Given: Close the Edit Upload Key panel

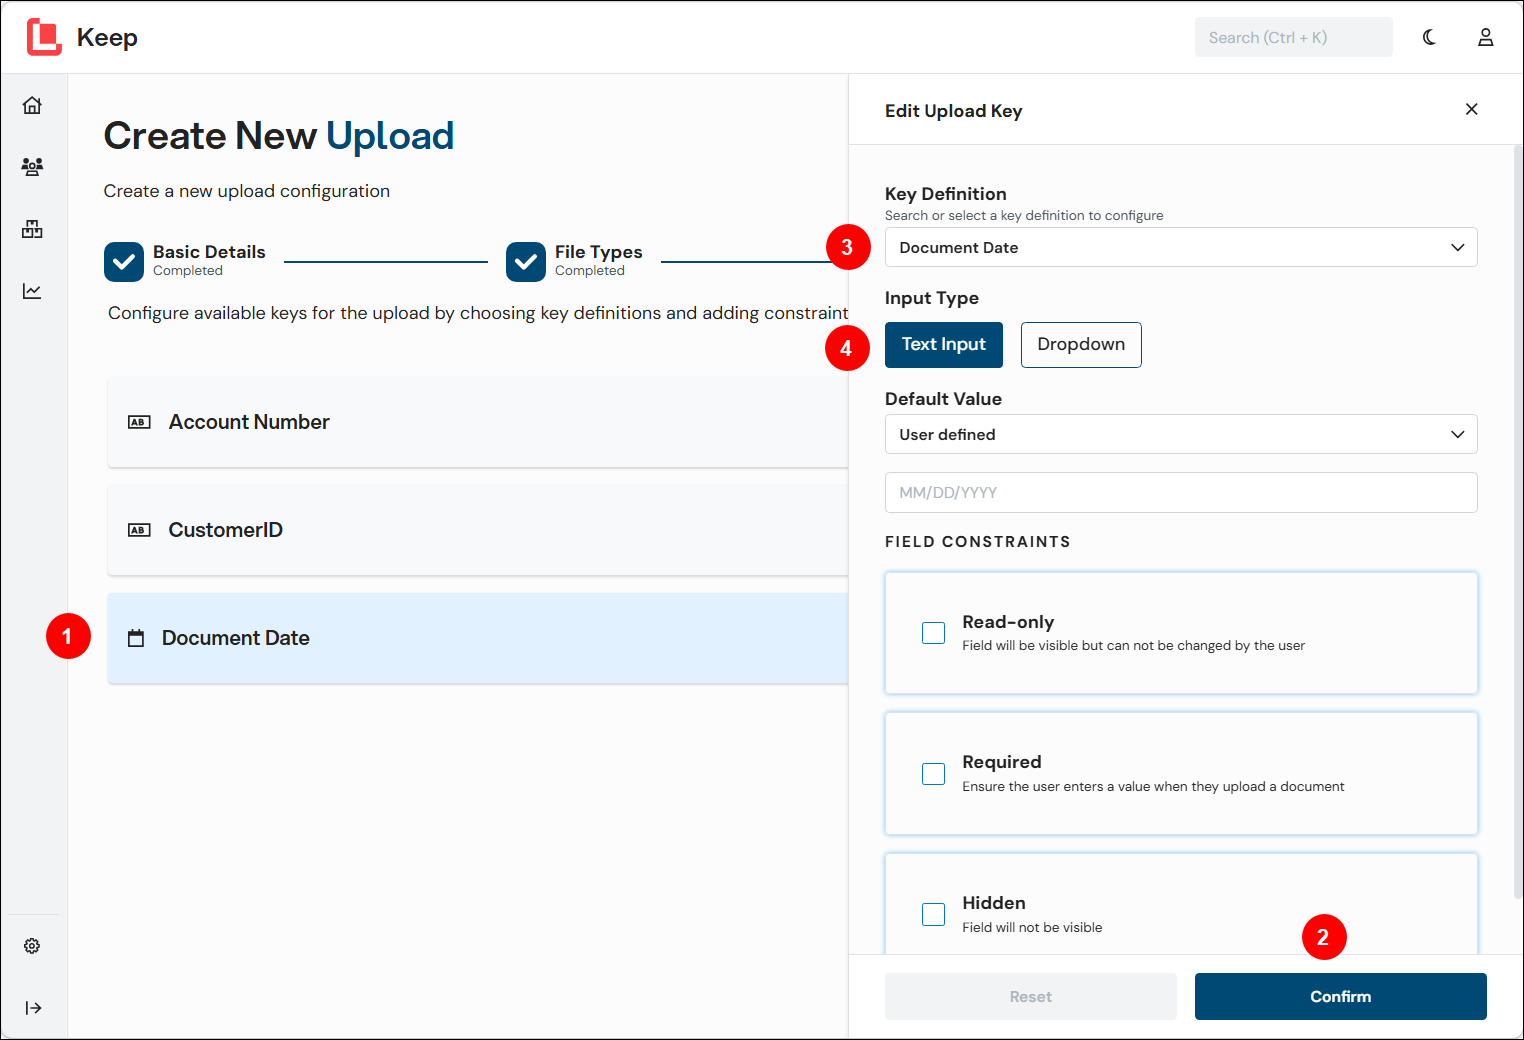Looking at the screenshot, I should 1472,109.
